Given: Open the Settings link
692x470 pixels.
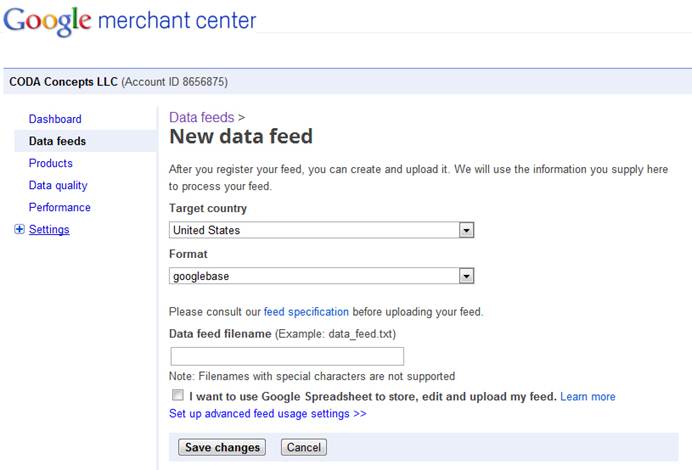Looking at the screenshot, I should click(x=49, y=229).
